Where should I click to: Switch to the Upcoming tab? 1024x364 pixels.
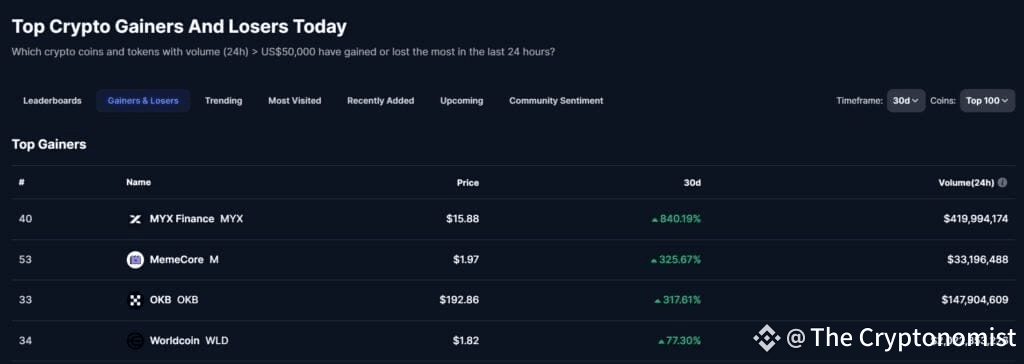(x=462, y=101)
